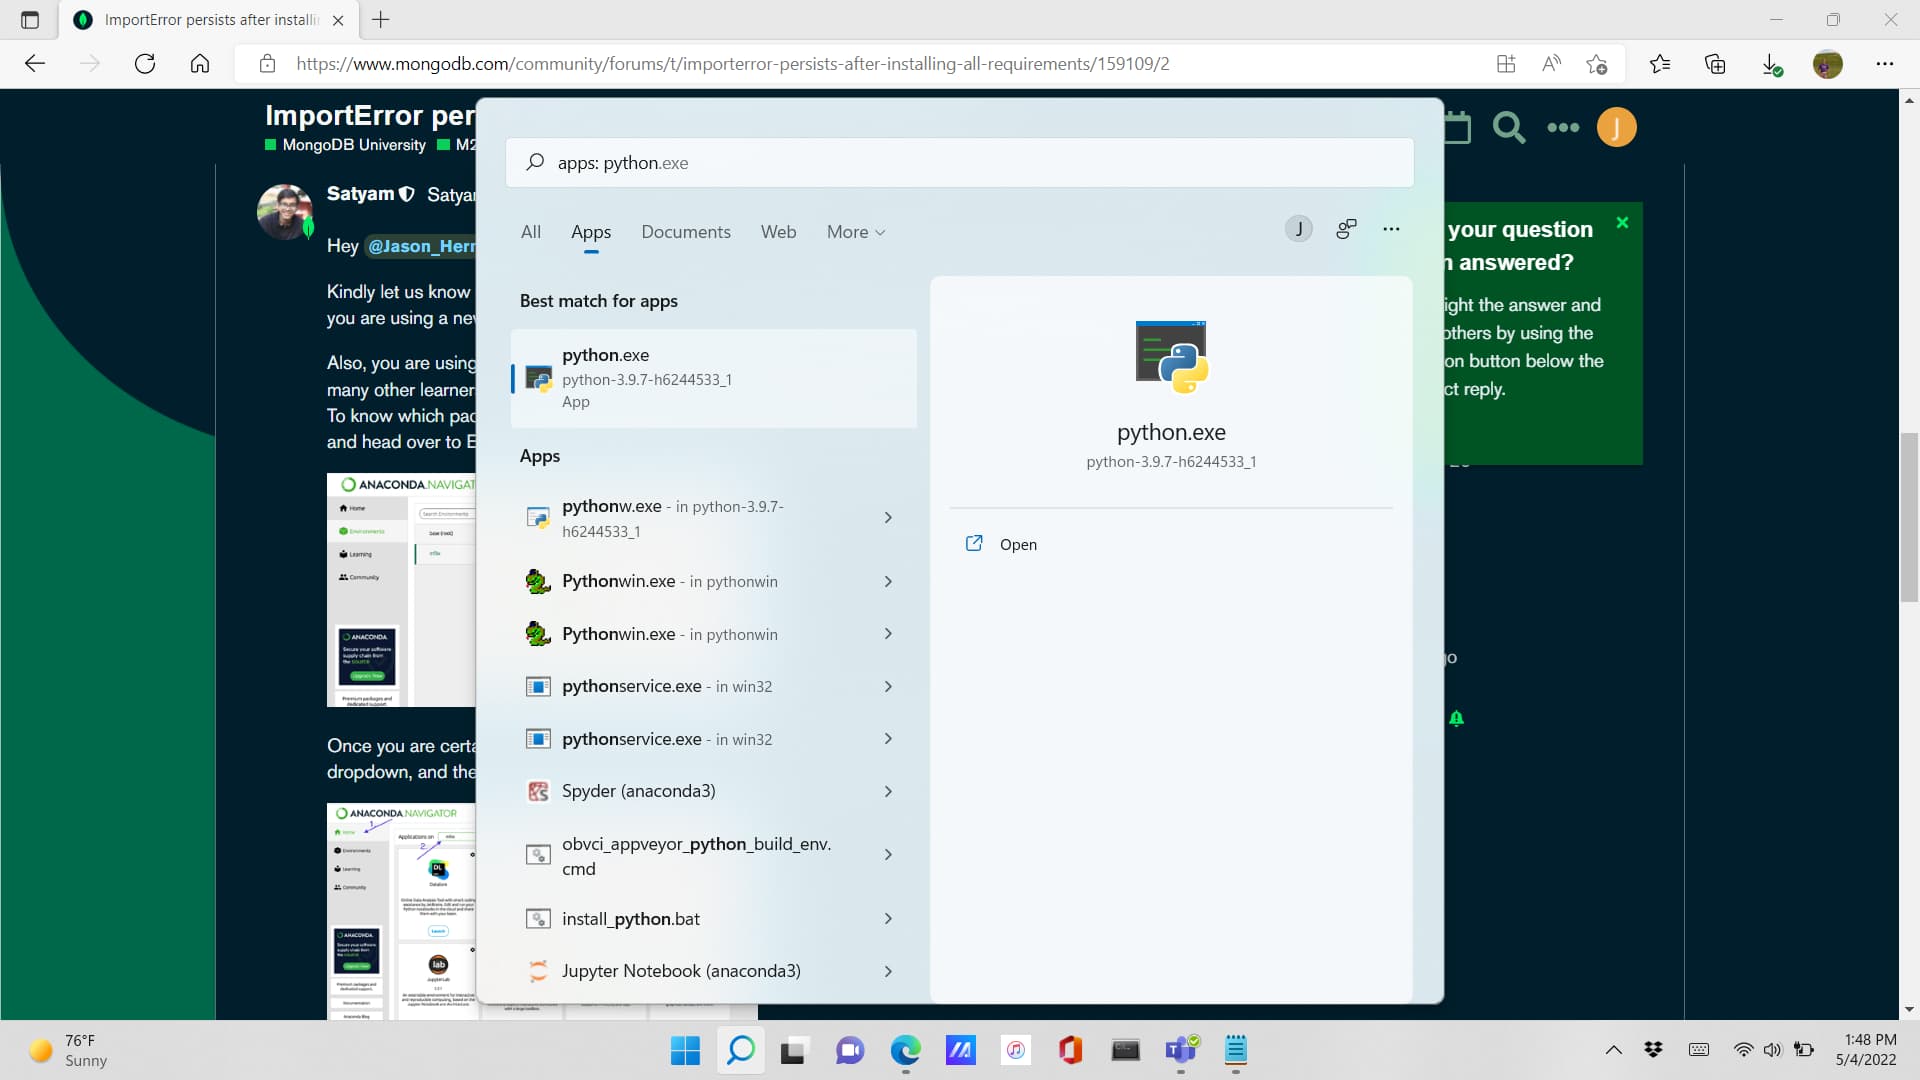The image size is (1920, 1080).
Task: Switch to the Documents search tab
Action: [x=686, y=231]
